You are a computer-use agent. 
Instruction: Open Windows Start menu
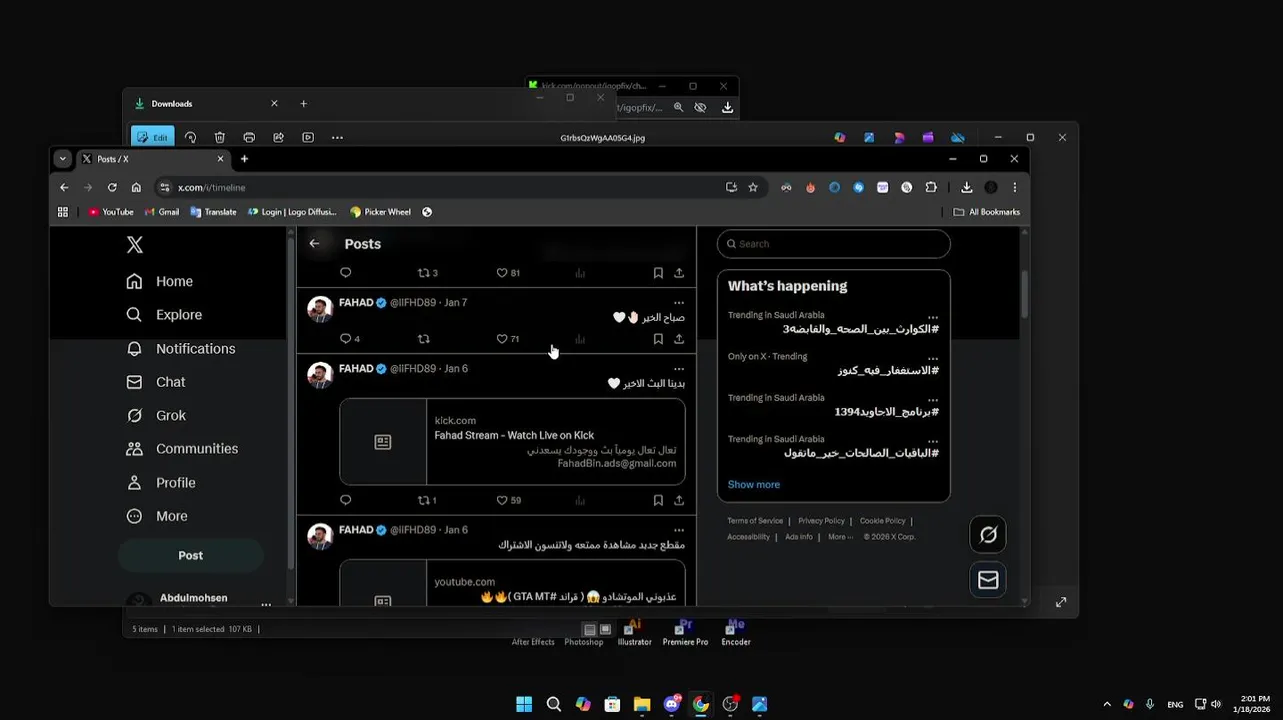click(x=524, y=704)
